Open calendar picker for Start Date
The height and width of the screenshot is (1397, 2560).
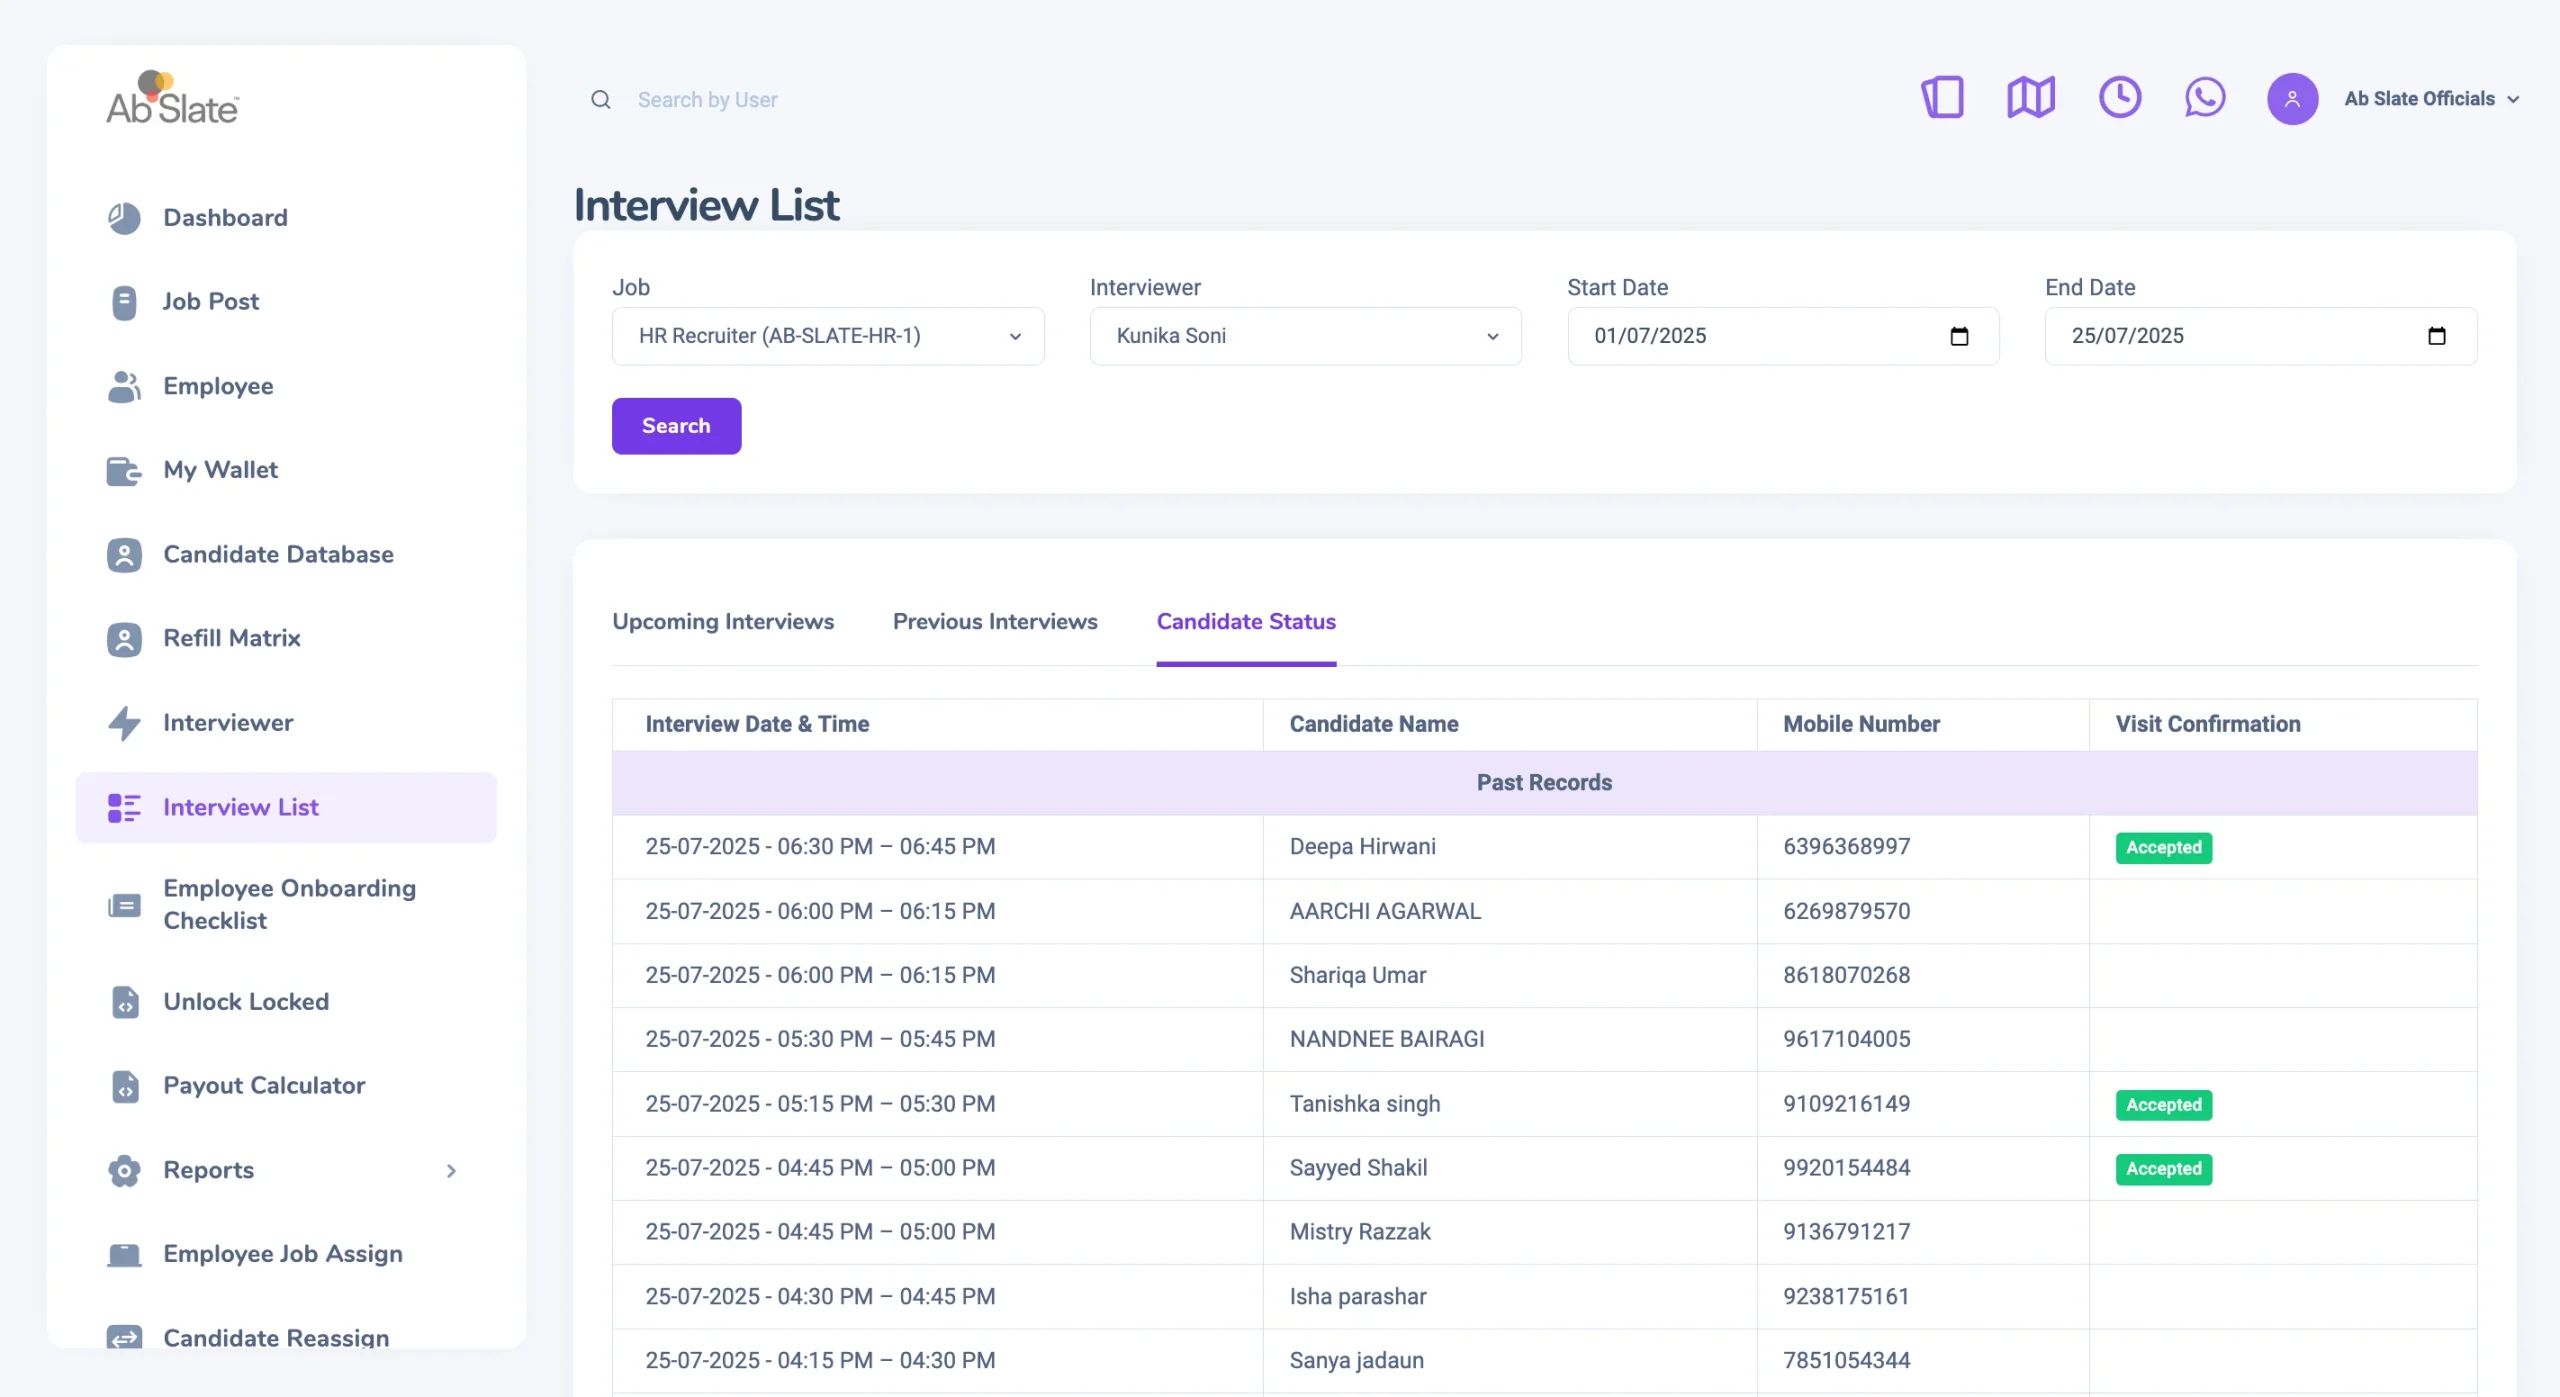(1959, 336)
